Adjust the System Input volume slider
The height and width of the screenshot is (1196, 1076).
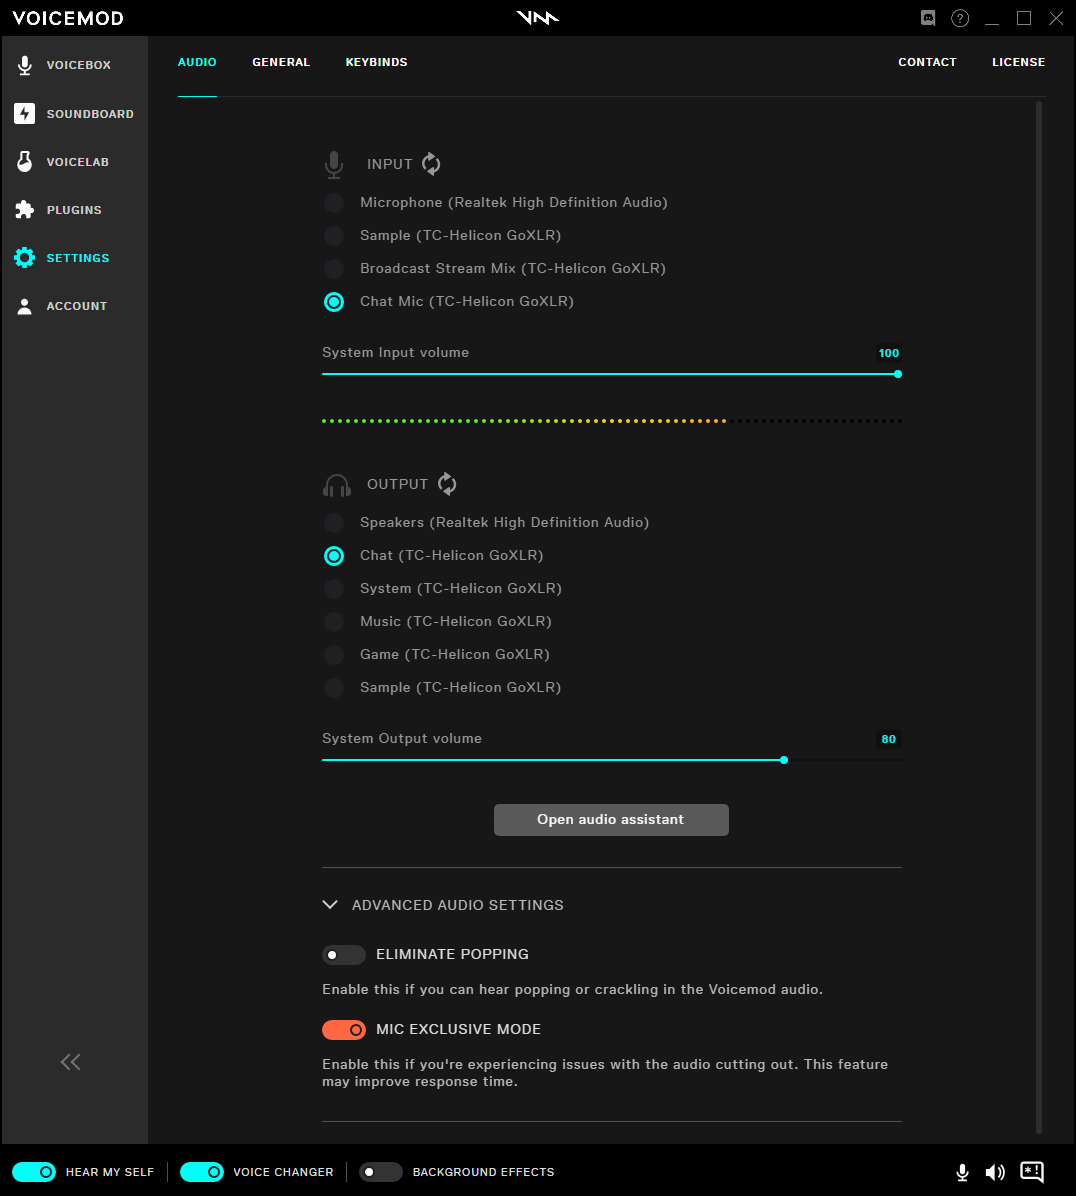click(612, 375)
